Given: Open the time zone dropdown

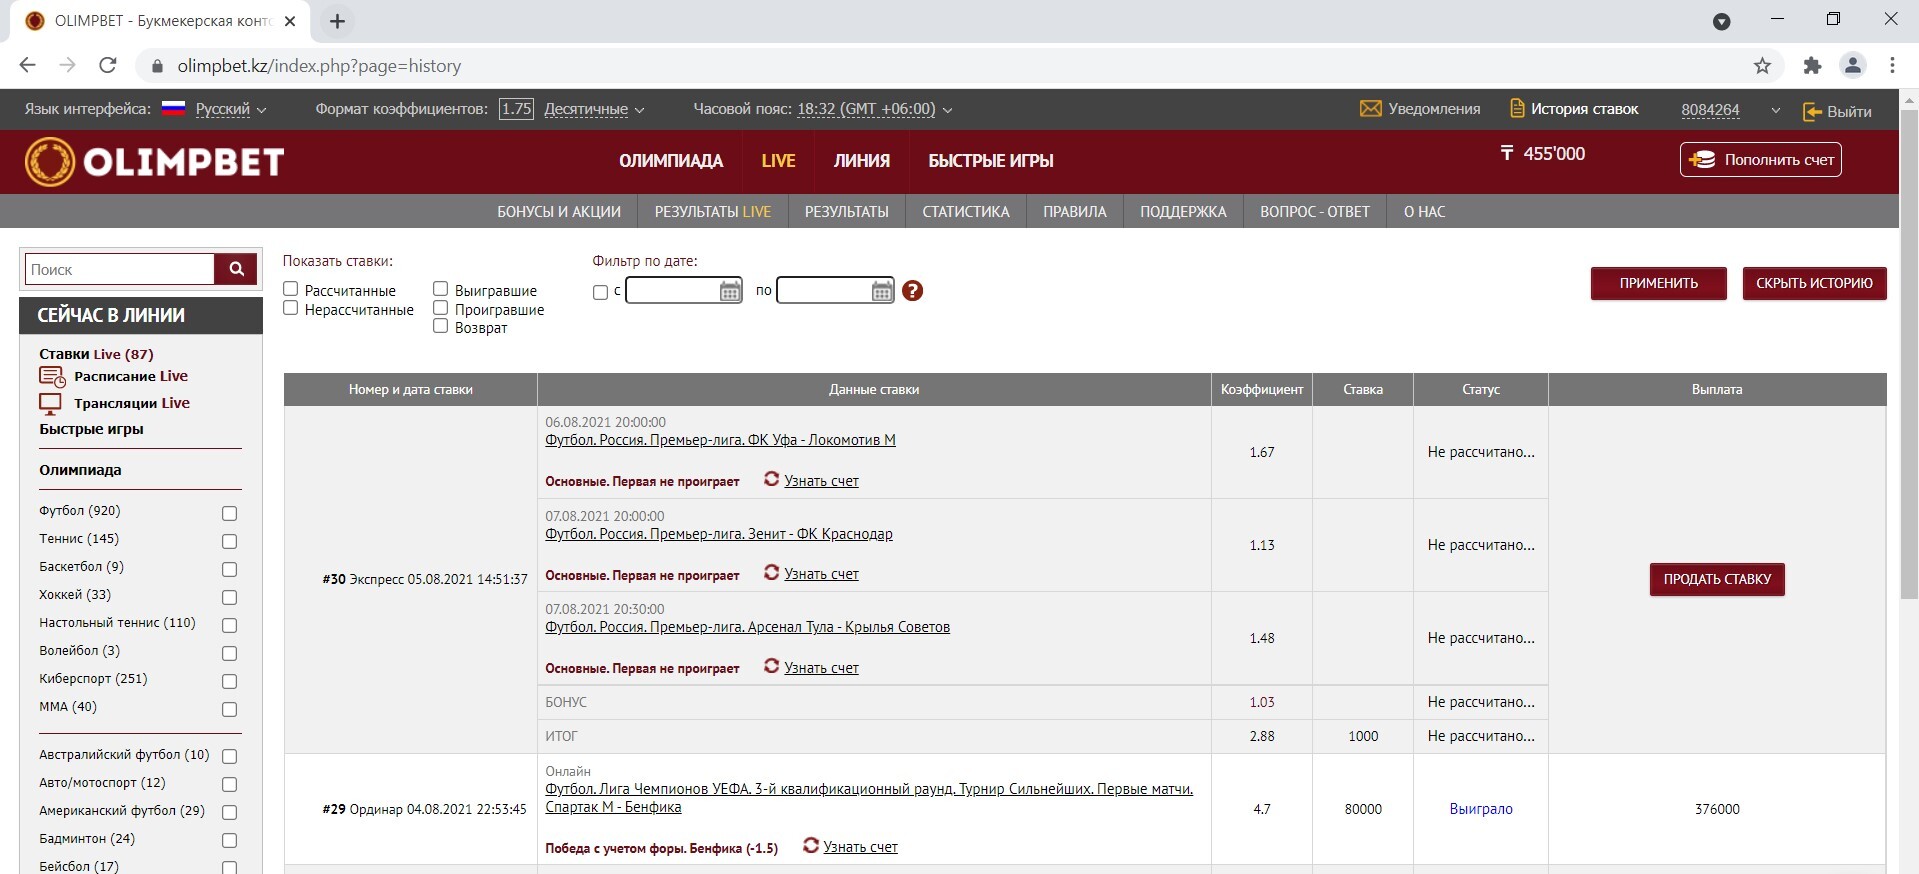Looking at the screenshot, I should click(x=874, y=109).
